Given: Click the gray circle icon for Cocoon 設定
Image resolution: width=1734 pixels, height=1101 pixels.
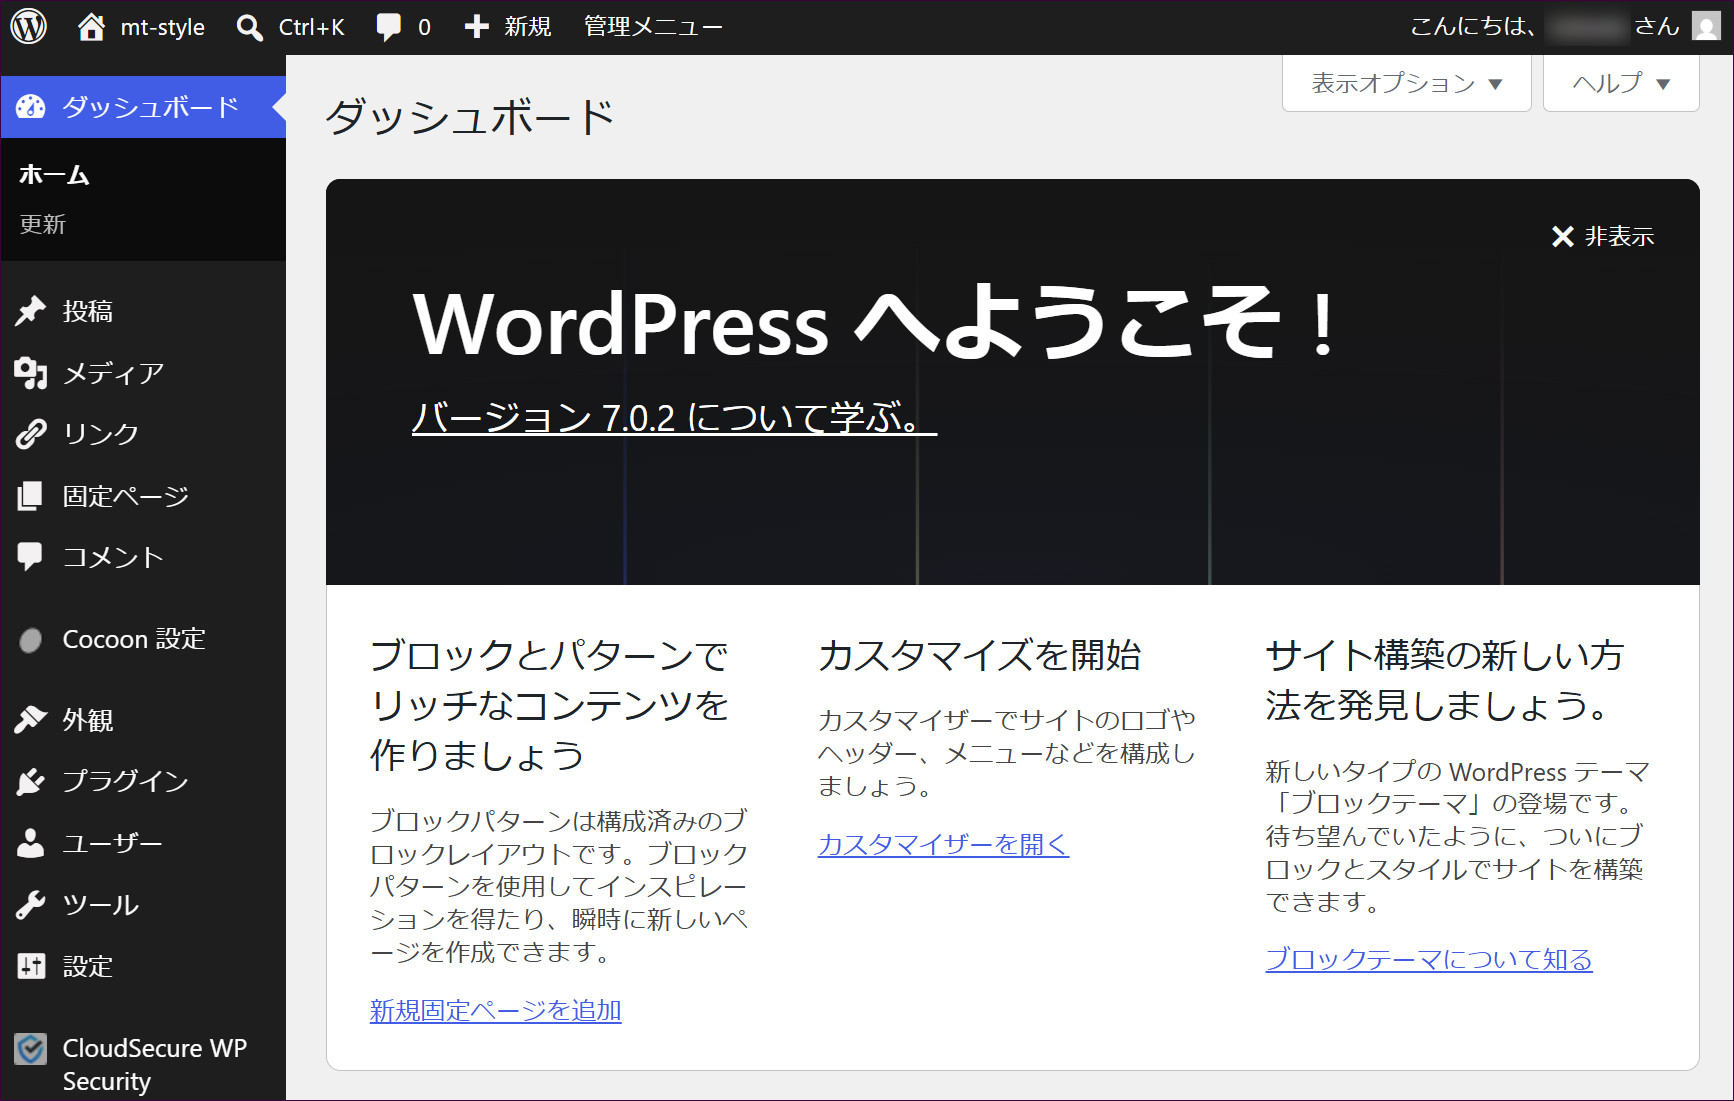Looking at the screenshot, I should [x=31, y=640].
